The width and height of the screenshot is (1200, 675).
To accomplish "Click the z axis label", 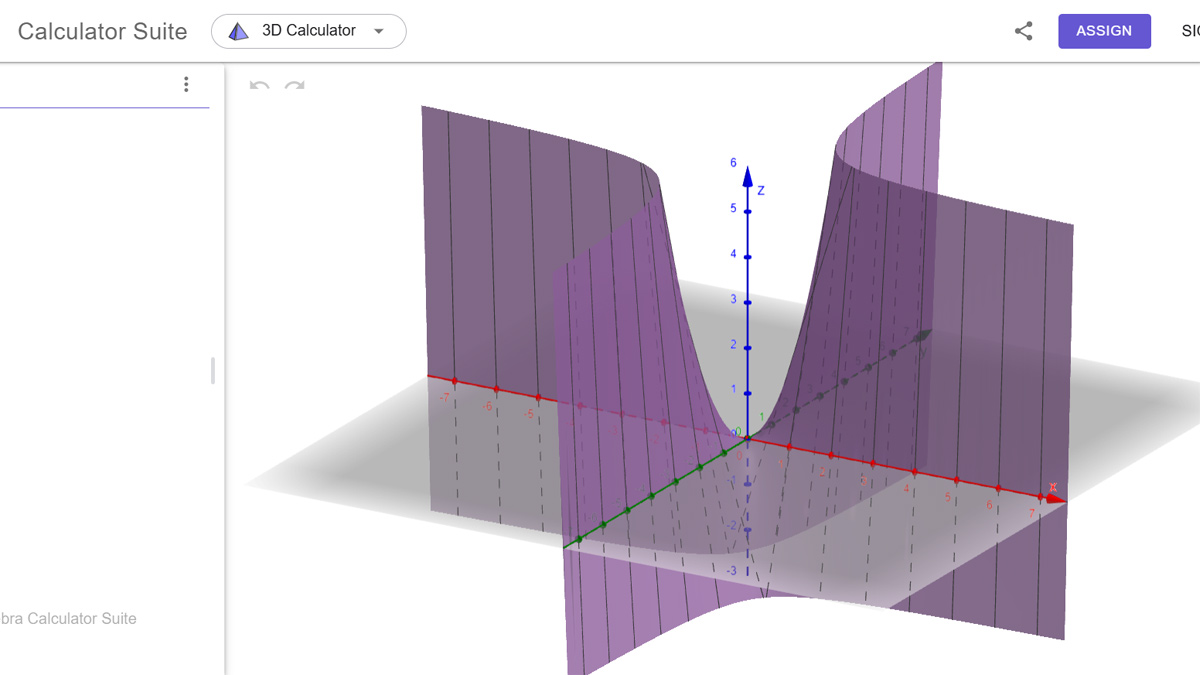I will 761,189.
